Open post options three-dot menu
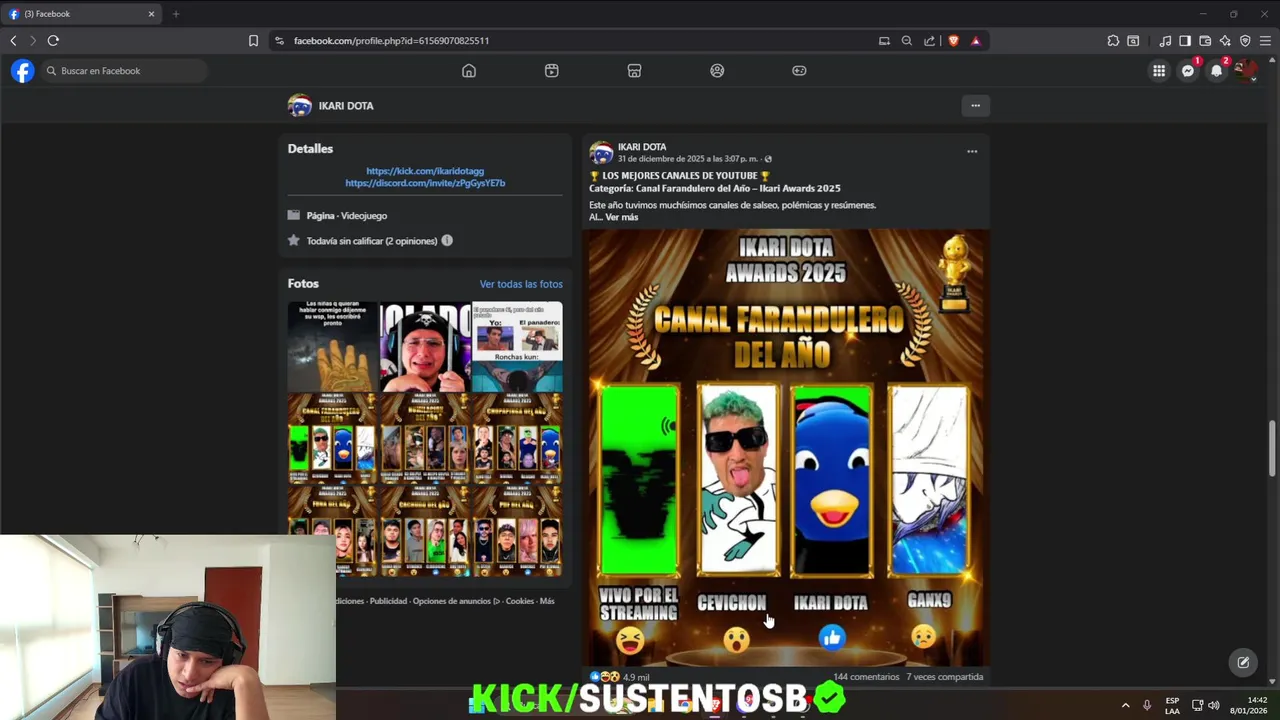1280x720 pixels. (x=971, y=152)
